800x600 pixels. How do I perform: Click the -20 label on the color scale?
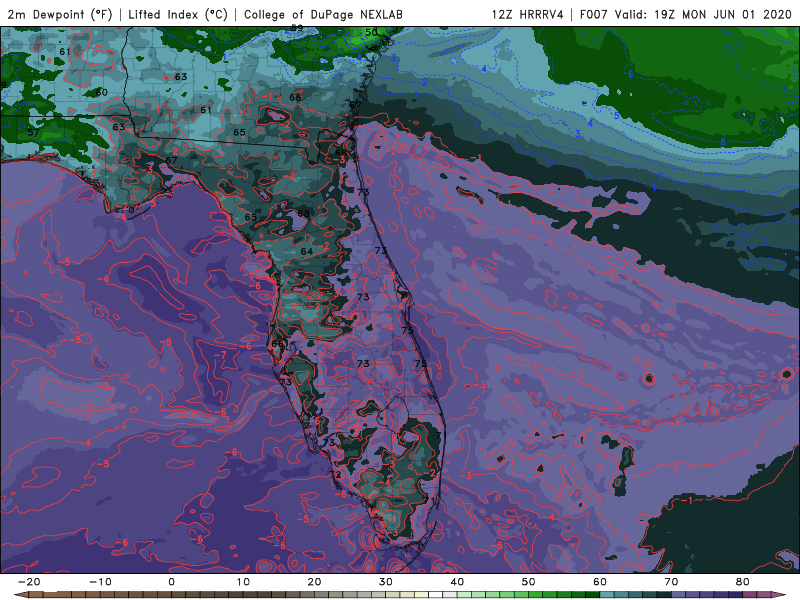(29, 582)
